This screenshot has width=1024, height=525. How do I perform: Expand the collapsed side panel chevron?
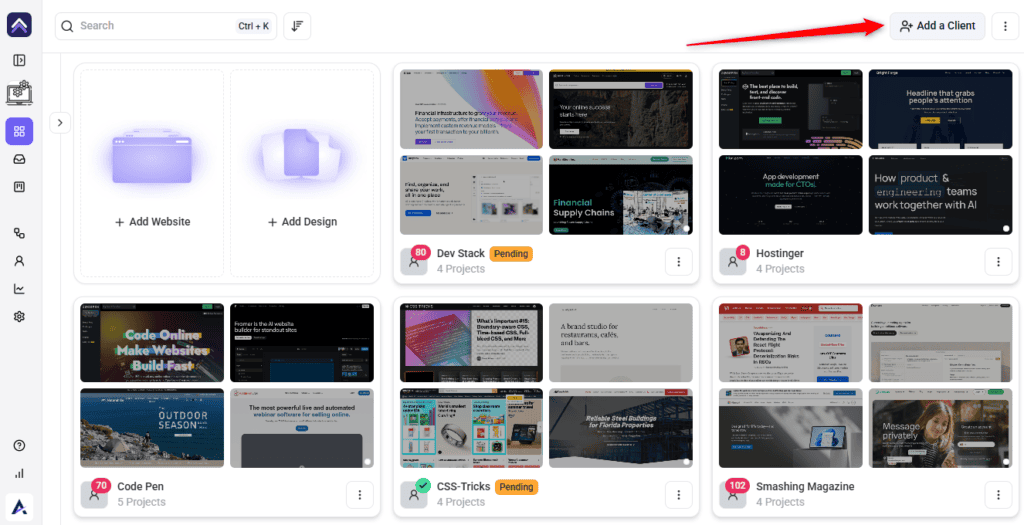click(x=60, y=122)
